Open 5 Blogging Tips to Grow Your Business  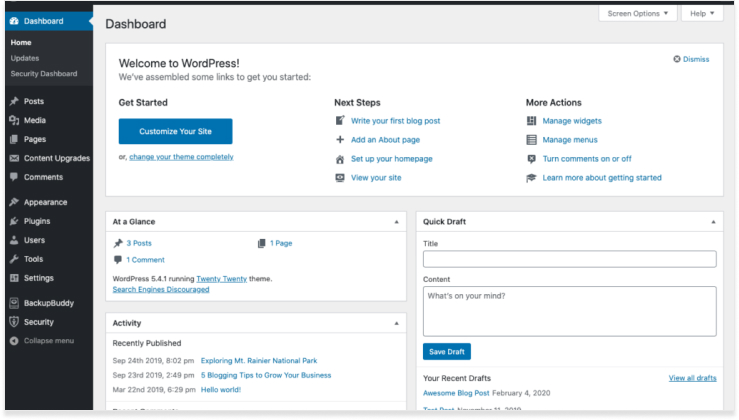tap(266, 375)
